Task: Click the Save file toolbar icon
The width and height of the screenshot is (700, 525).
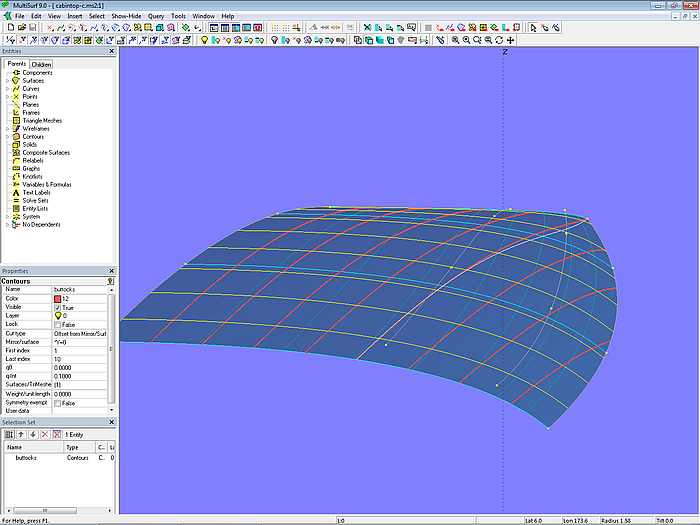Action: pos(32,28)
